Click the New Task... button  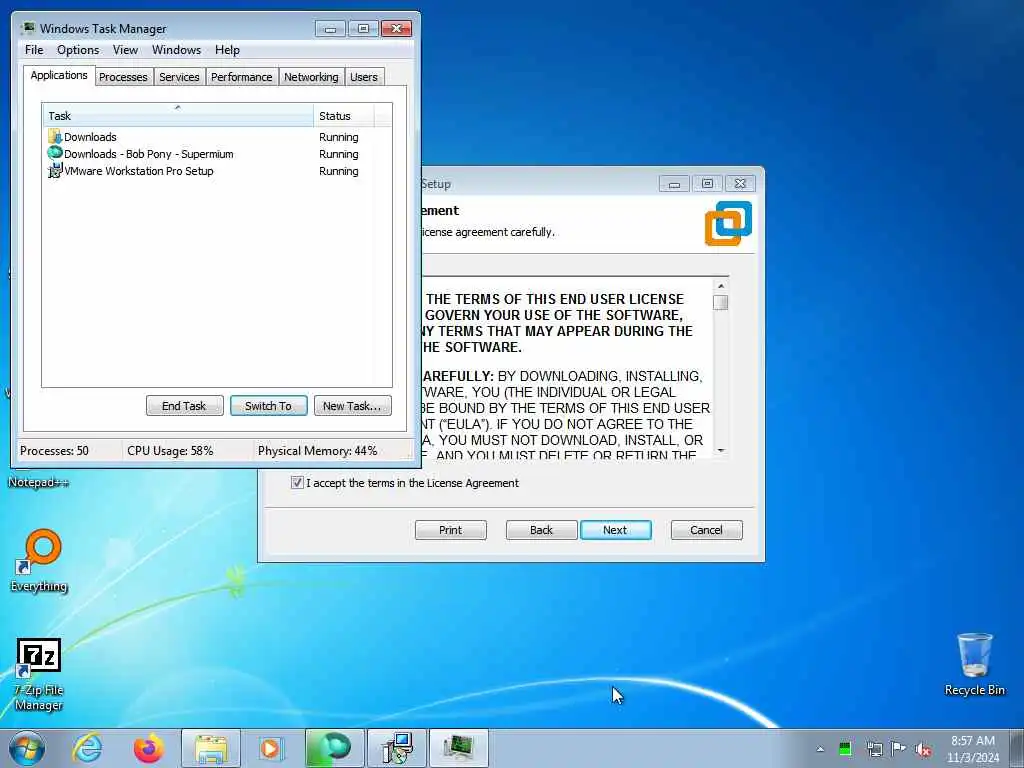pyautogui.click(x=353, y=406)
